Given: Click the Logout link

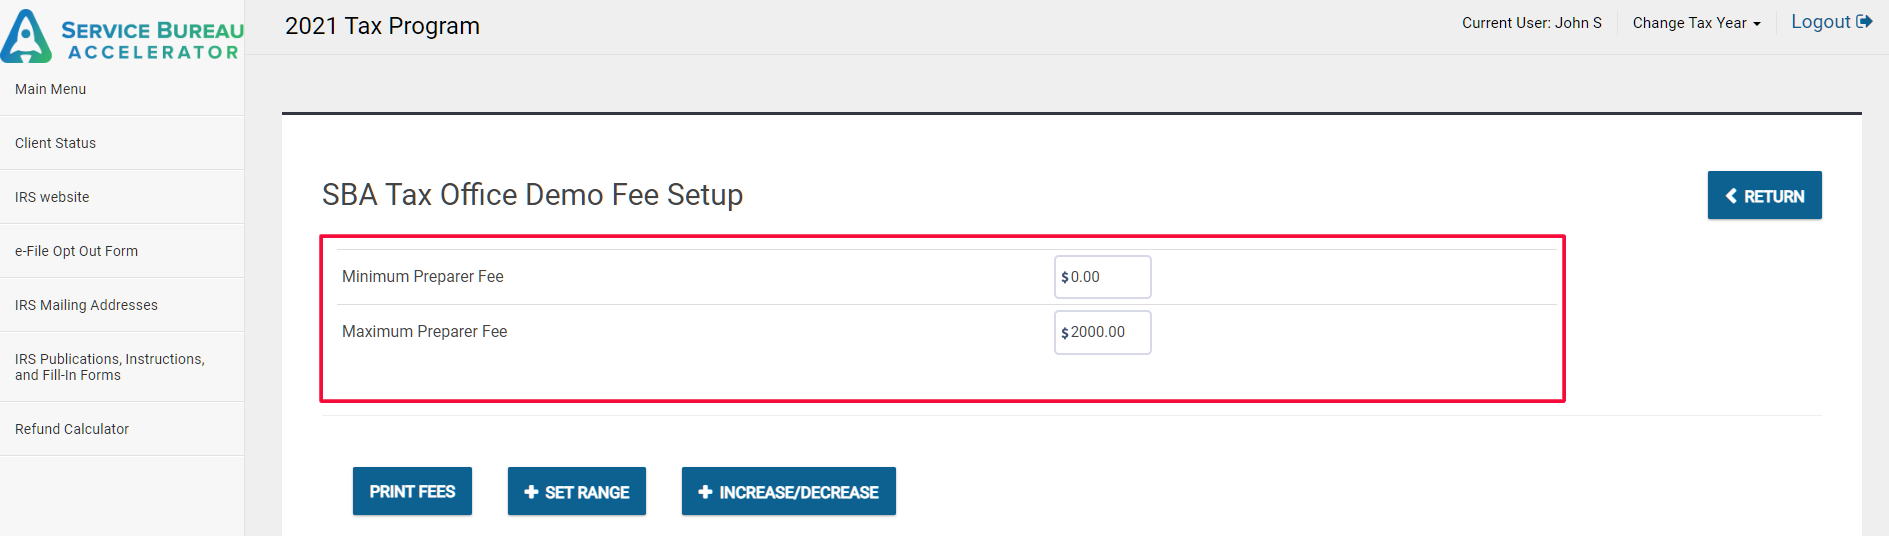Looking at the screenshot, I should pos(1820,22).
